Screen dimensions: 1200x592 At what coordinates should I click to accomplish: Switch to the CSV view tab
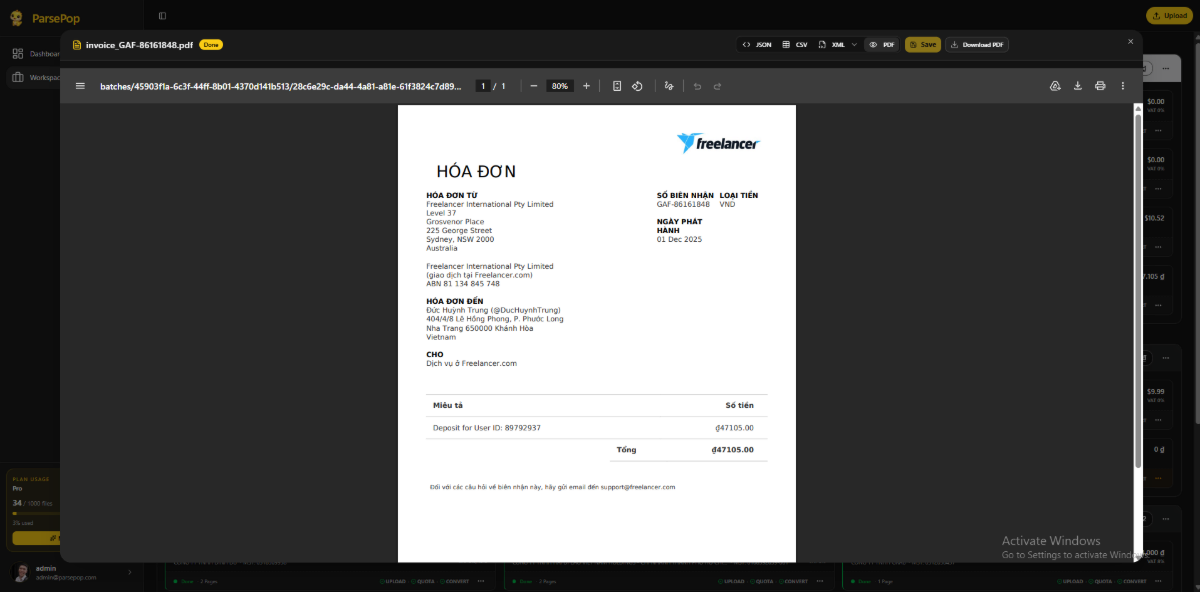tap(795, 45)
